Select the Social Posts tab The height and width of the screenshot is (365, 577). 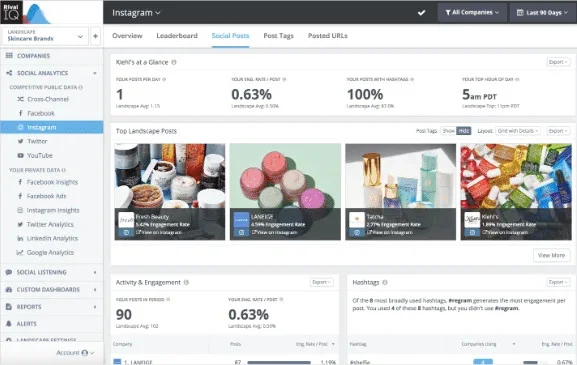tap(230, 36)
